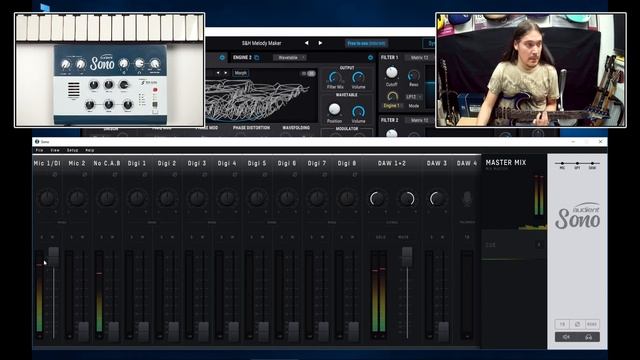Screen dimensions: 640x360
Task: Click the Digi 5 phase icon
Action: click(264, 175)
